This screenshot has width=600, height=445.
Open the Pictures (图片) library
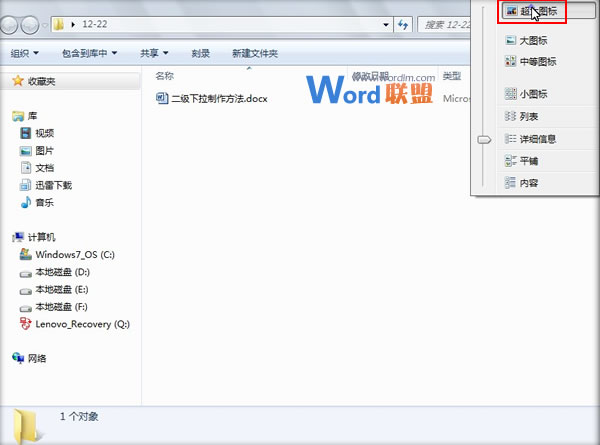[x=44, y=151]
